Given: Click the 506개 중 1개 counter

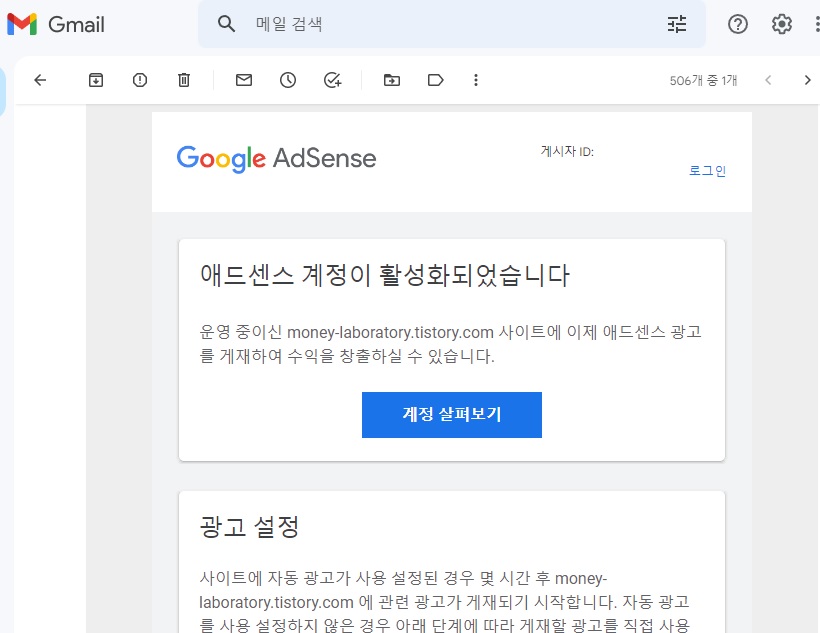Looking at the screenshot, I should point(703,81).
